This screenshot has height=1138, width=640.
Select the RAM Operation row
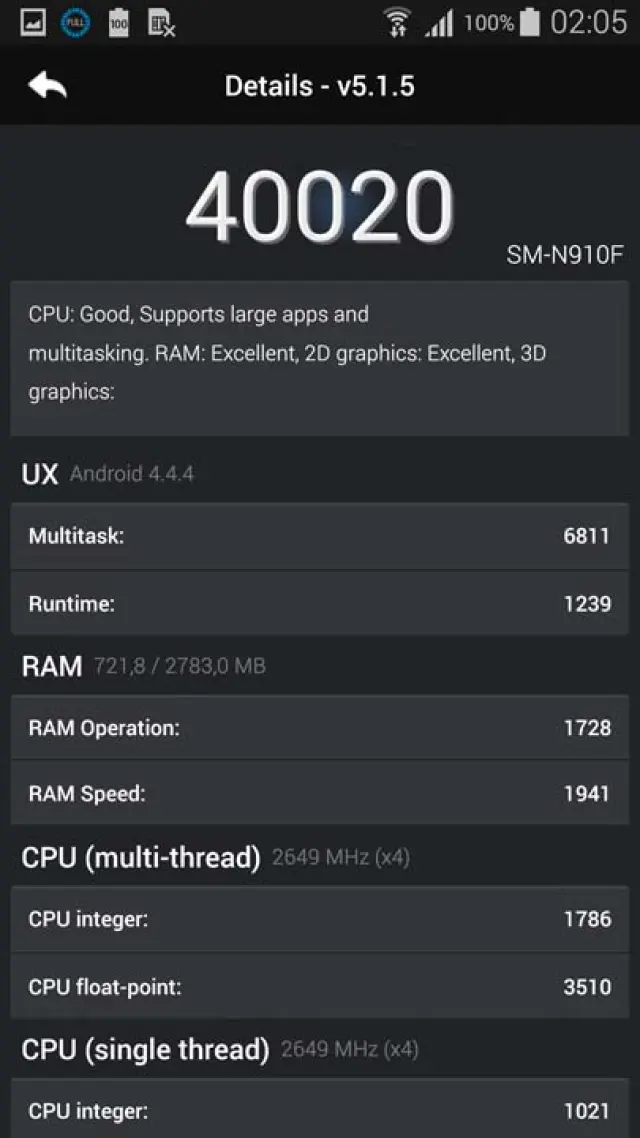[x=320, y=728]
